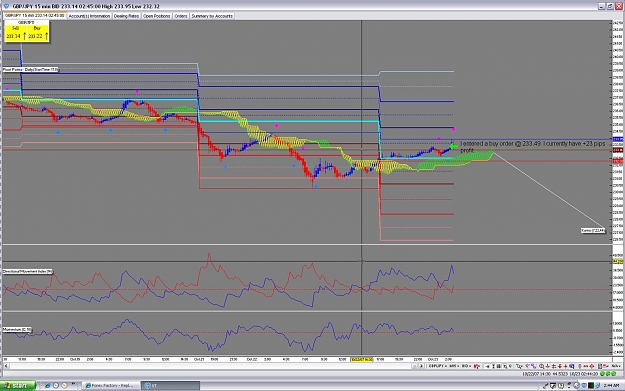This screenshot has height=391, width=625.
Task: Restore down the chart window
Action: 610,6
